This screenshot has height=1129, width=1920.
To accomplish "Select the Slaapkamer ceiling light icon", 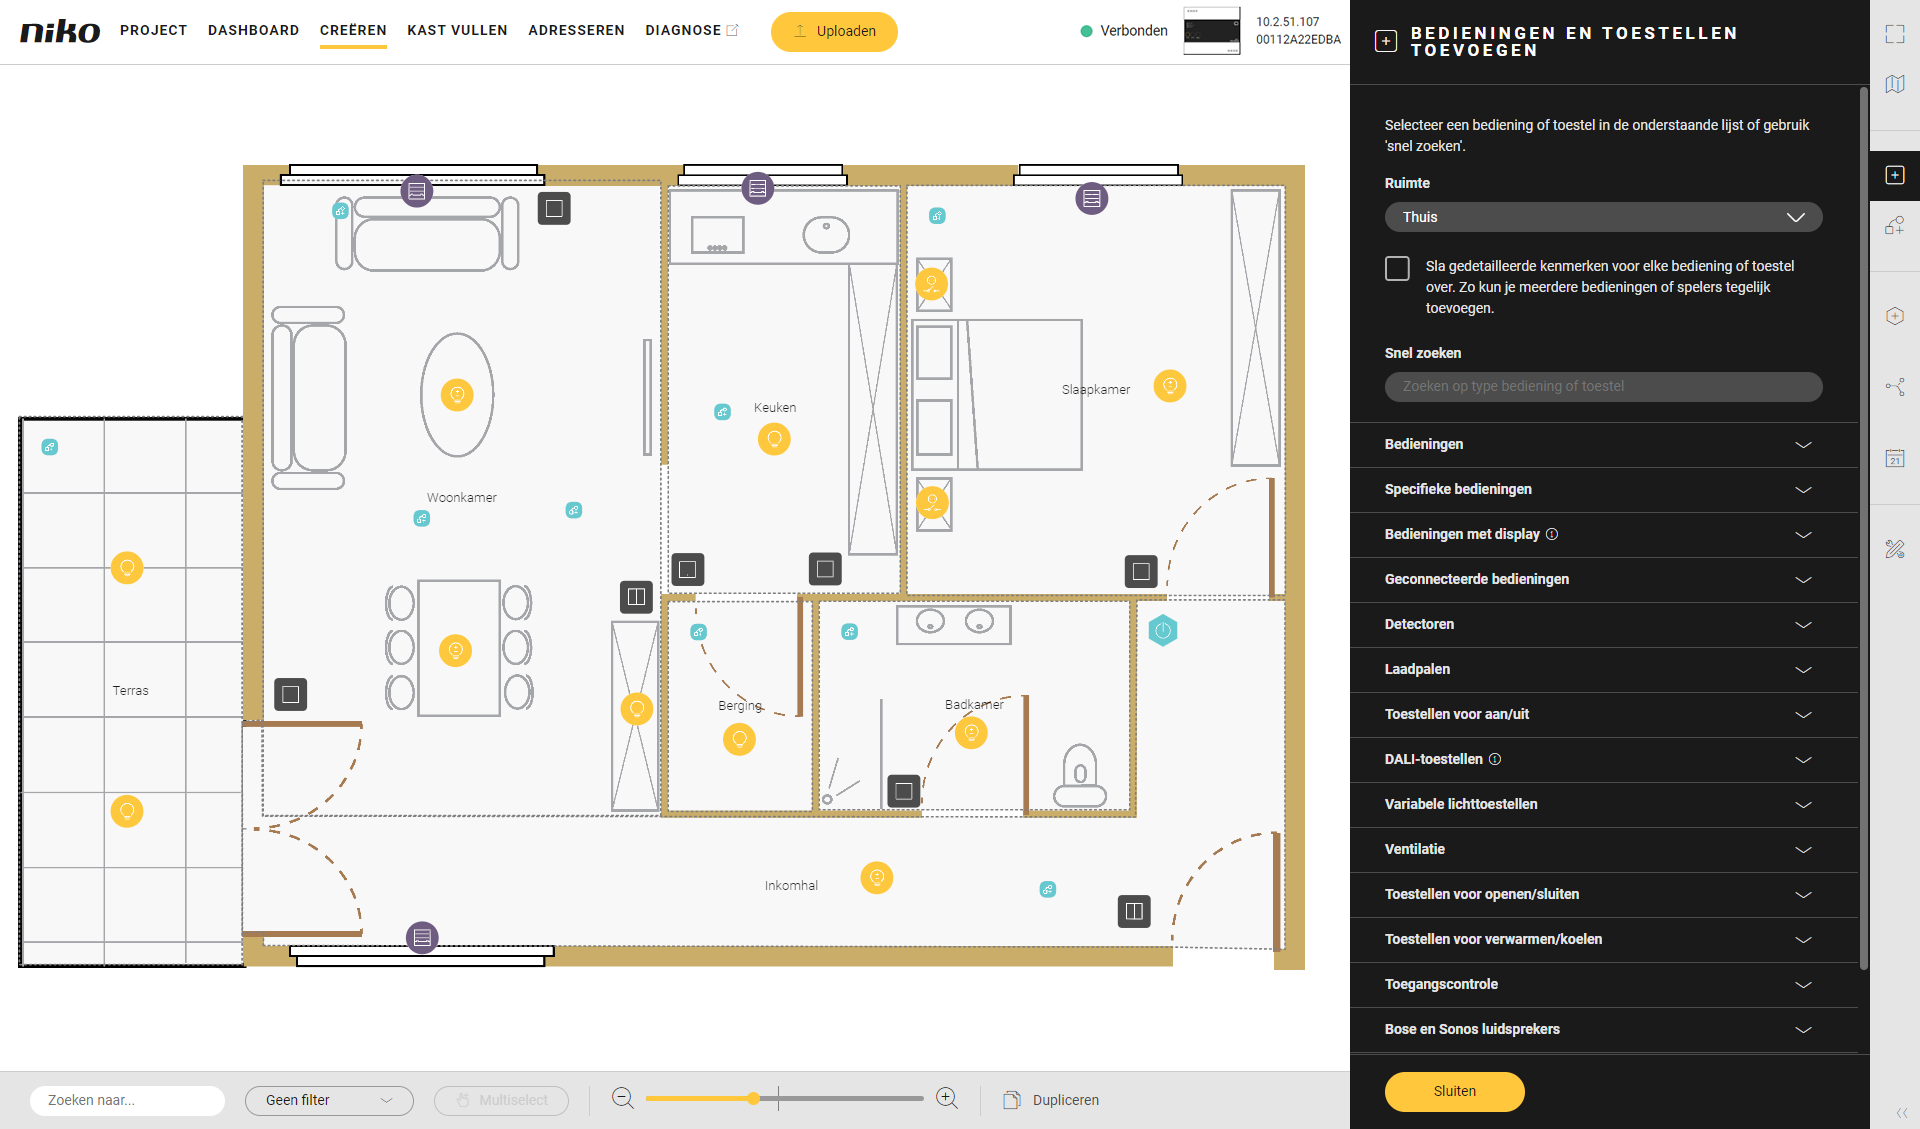I will coord(1170,386).
